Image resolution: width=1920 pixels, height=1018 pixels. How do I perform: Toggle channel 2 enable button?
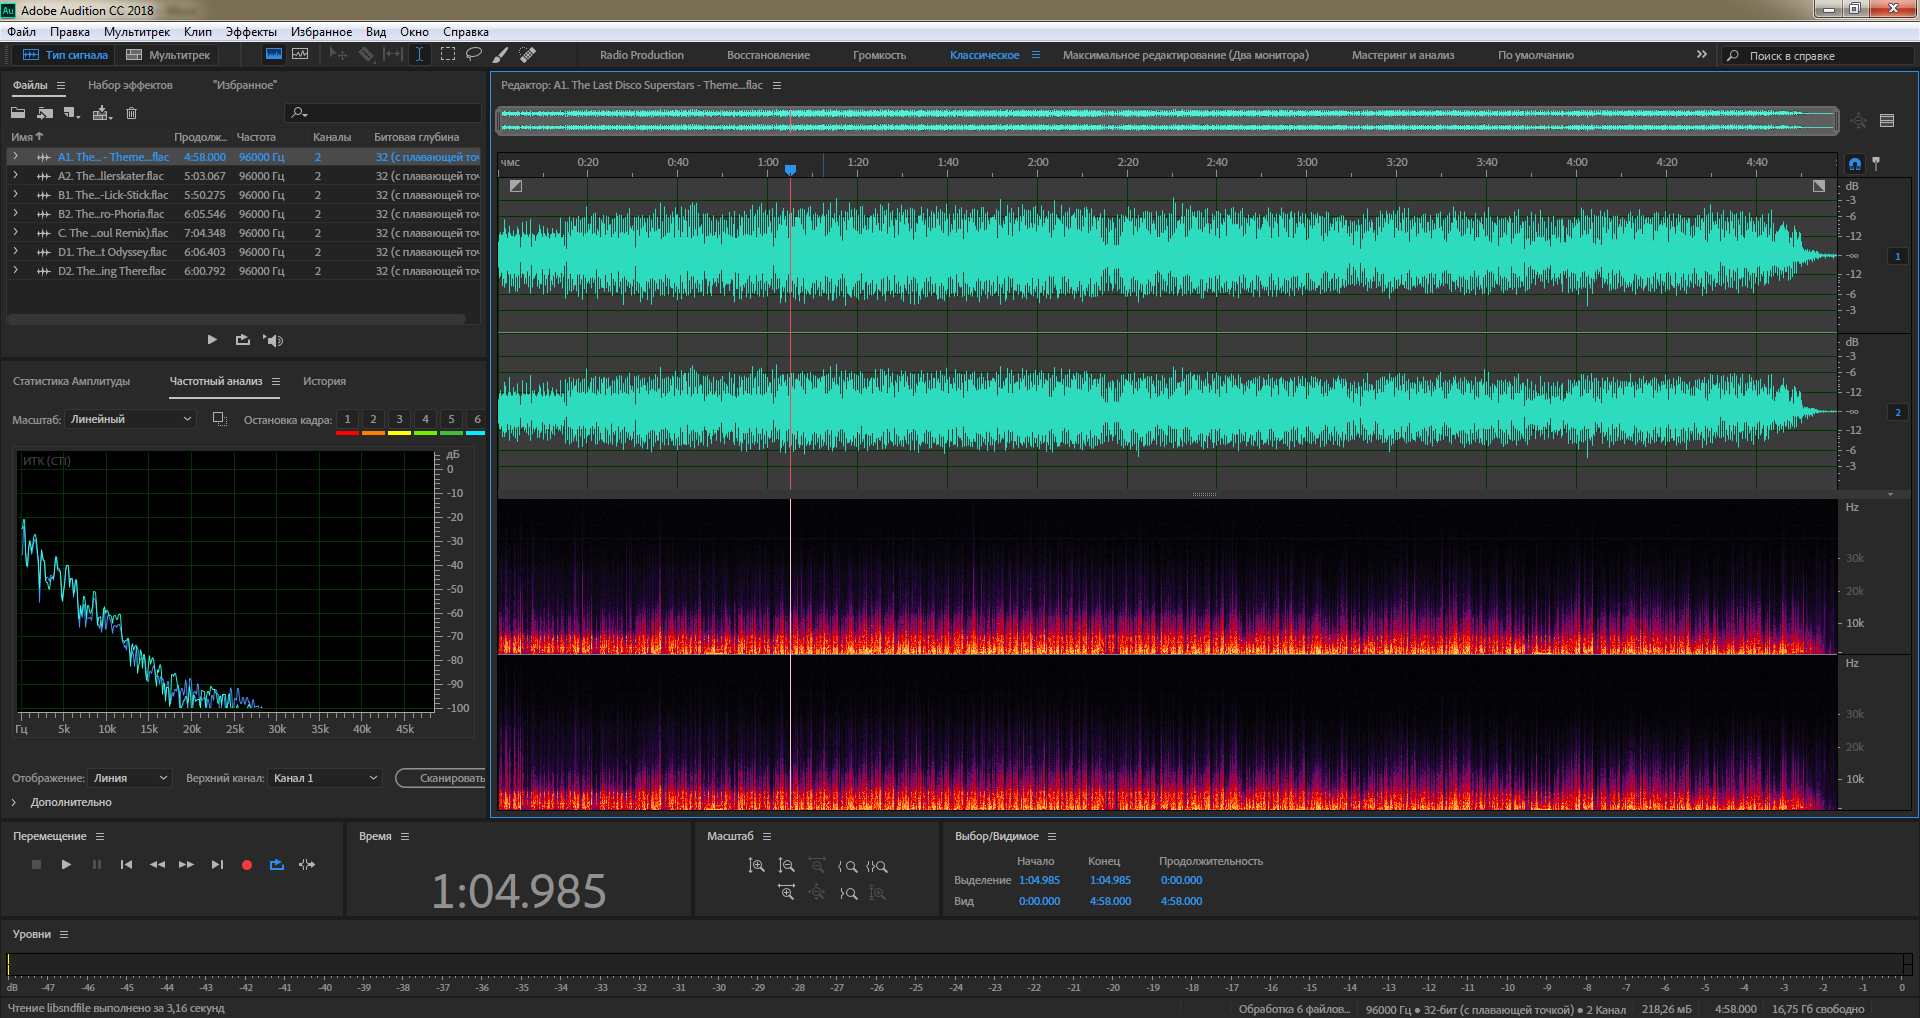(x=1898, y=413)
